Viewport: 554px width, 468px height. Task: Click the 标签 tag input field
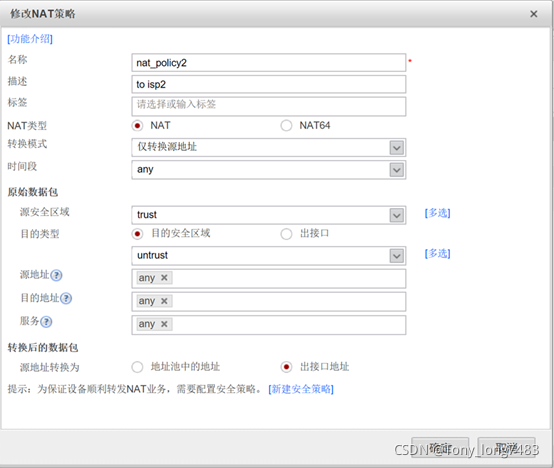pyautogui.click(x=269, y=106)
